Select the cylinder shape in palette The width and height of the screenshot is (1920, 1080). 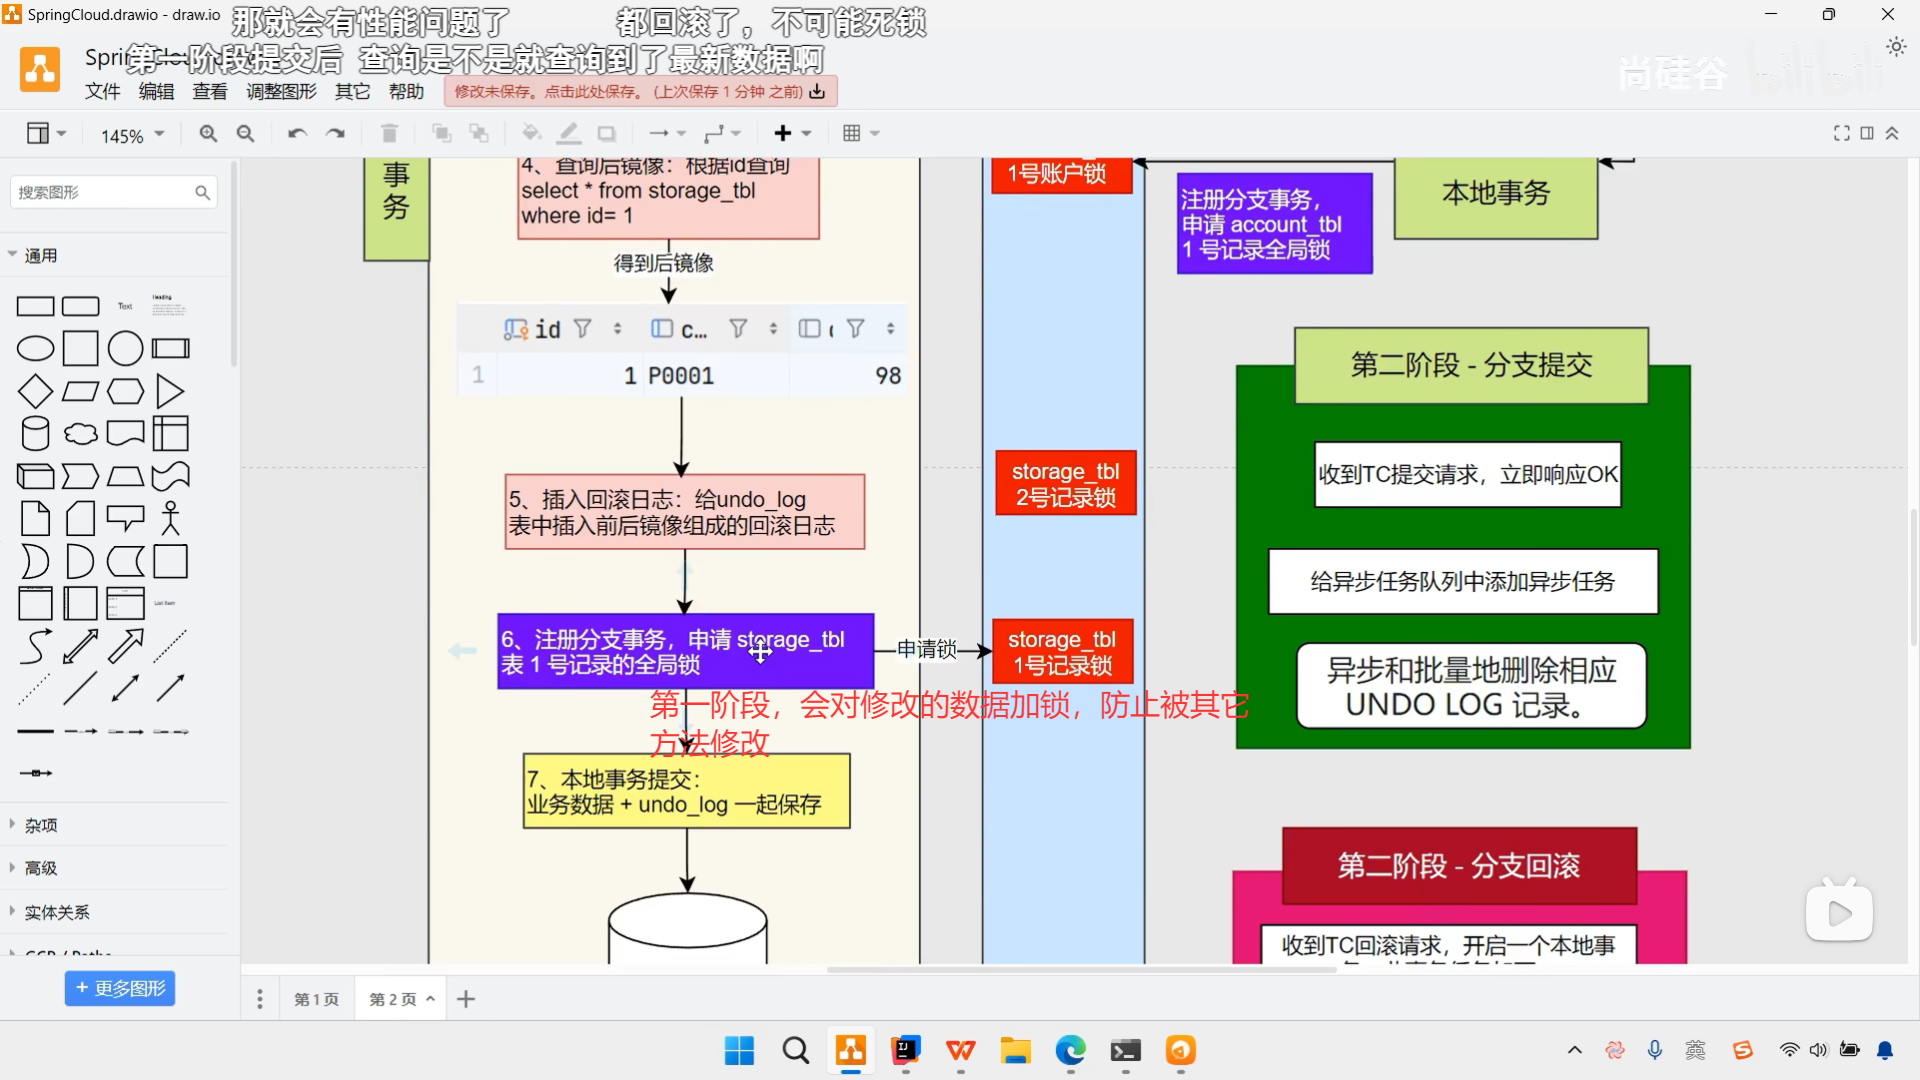coord(35,434)
